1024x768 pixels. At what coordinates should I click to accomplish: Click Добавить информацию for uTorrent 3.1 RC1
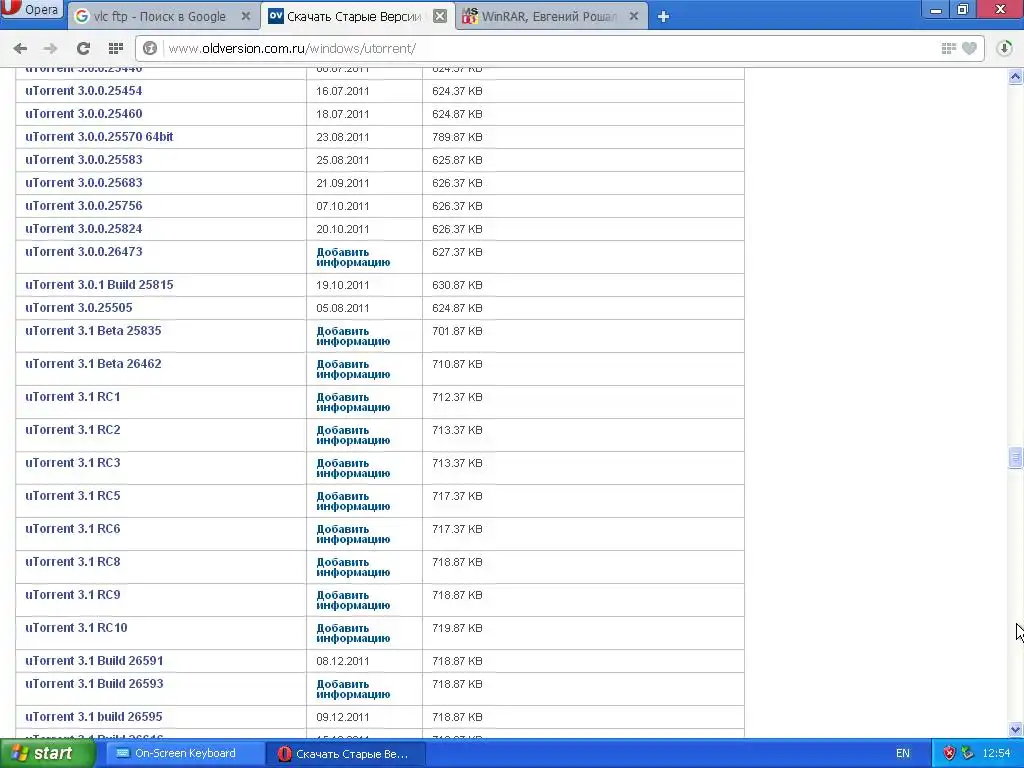pos(353,402)
